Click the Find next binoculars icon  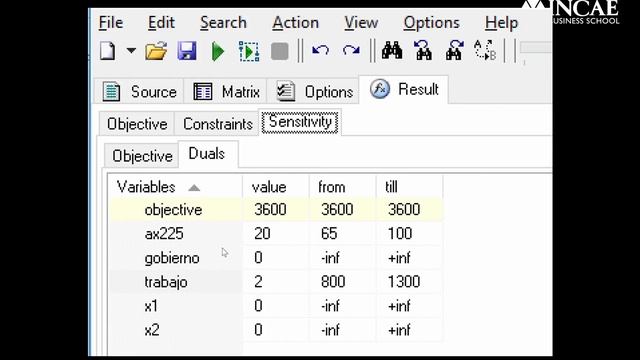pyautogui.click(x=454, y=51)
